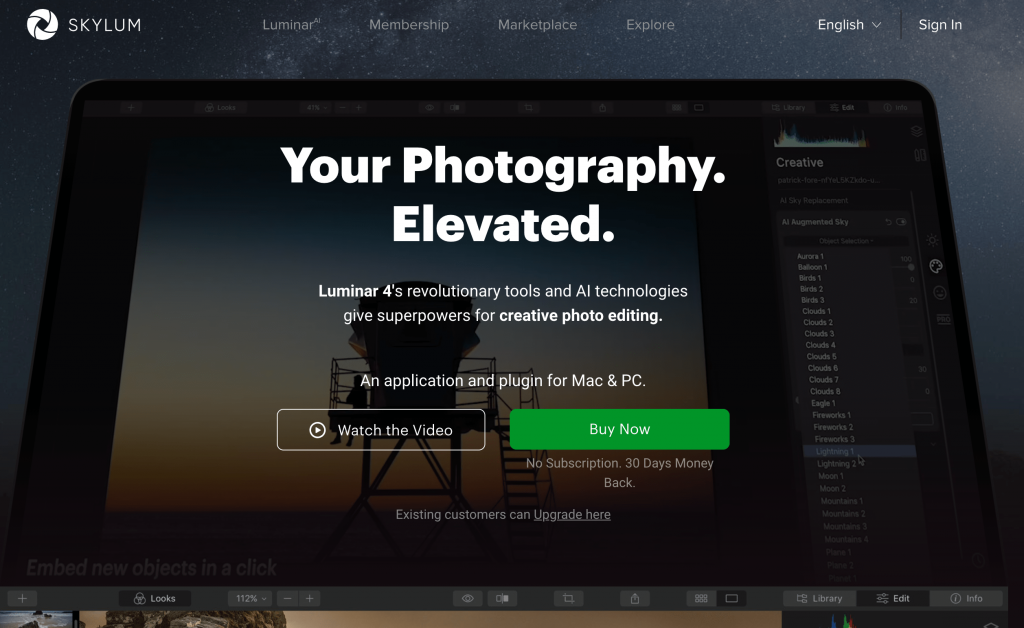This screenshot has width=1024, height=628.
Task: Click the zoom out minus icon
Action: coord(287,598)
